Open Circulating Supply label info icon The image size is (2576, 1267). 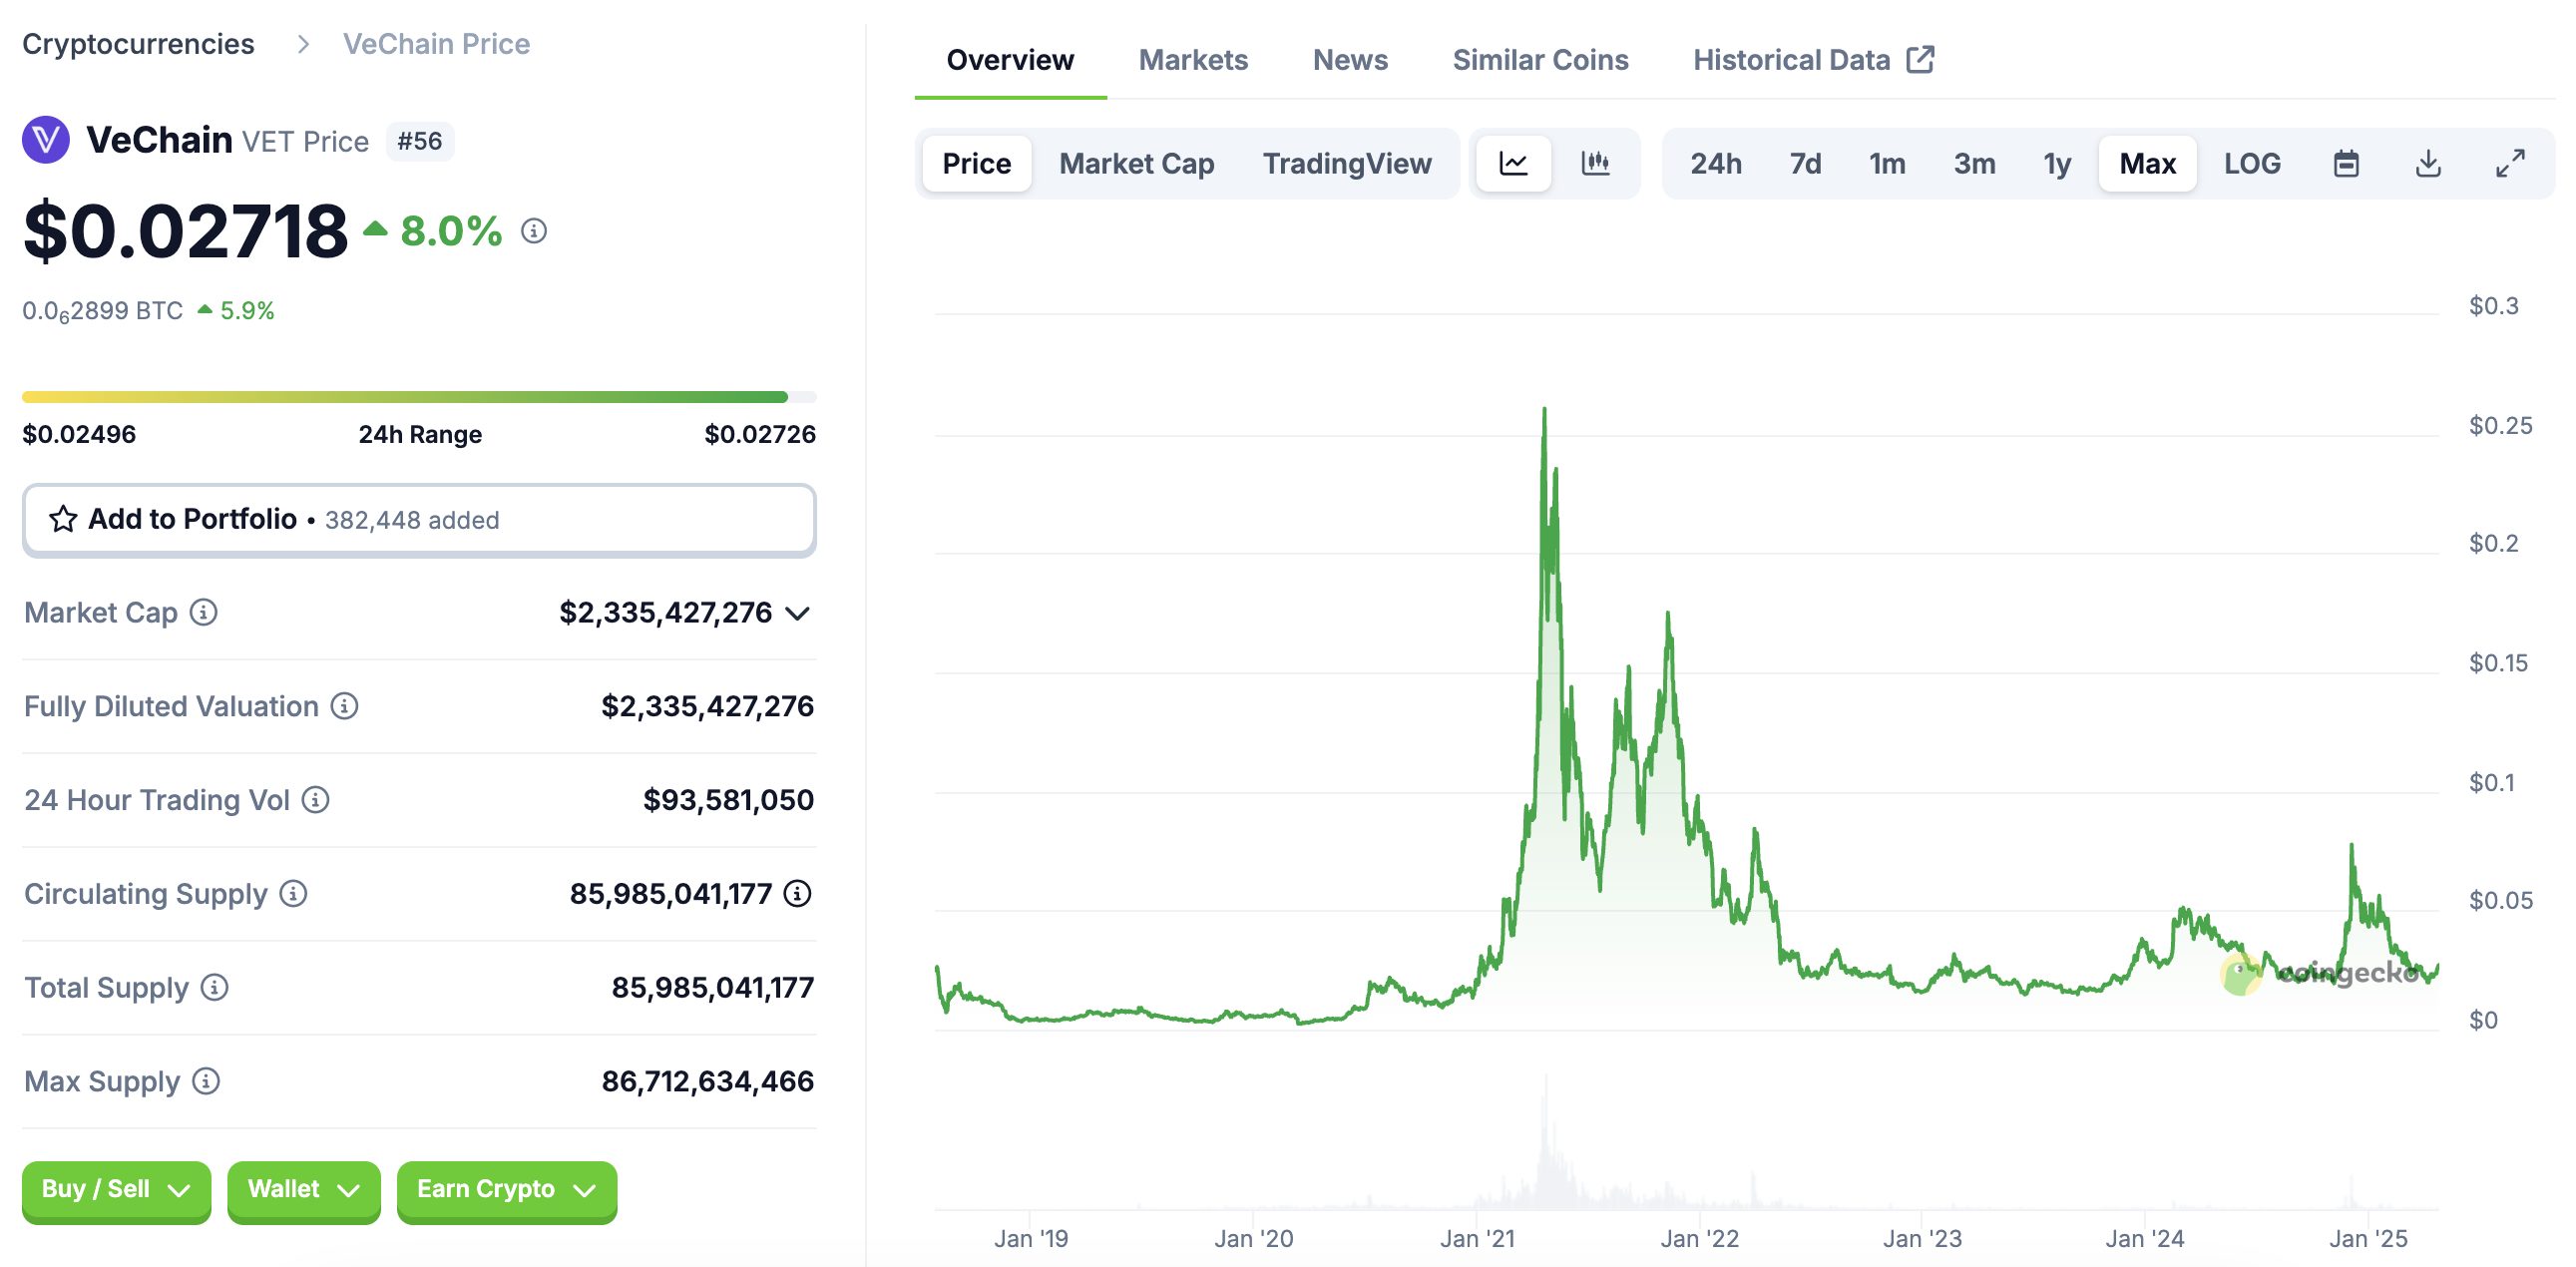click(293, 893)
